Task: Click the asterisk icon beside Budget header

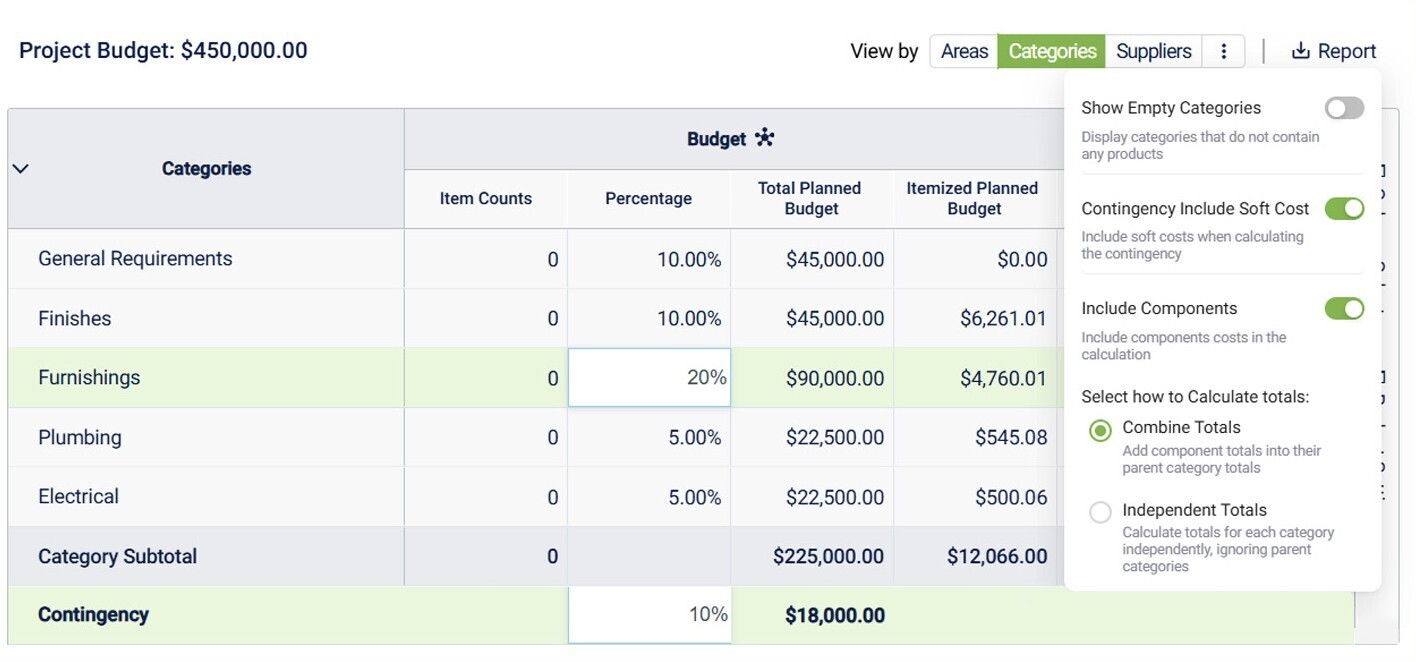Action: 765,138
